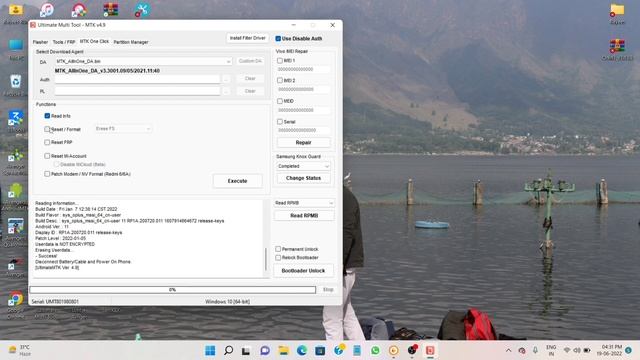Click the Repair button
This screenshot has width=640, height=360.
coord(303,142)
